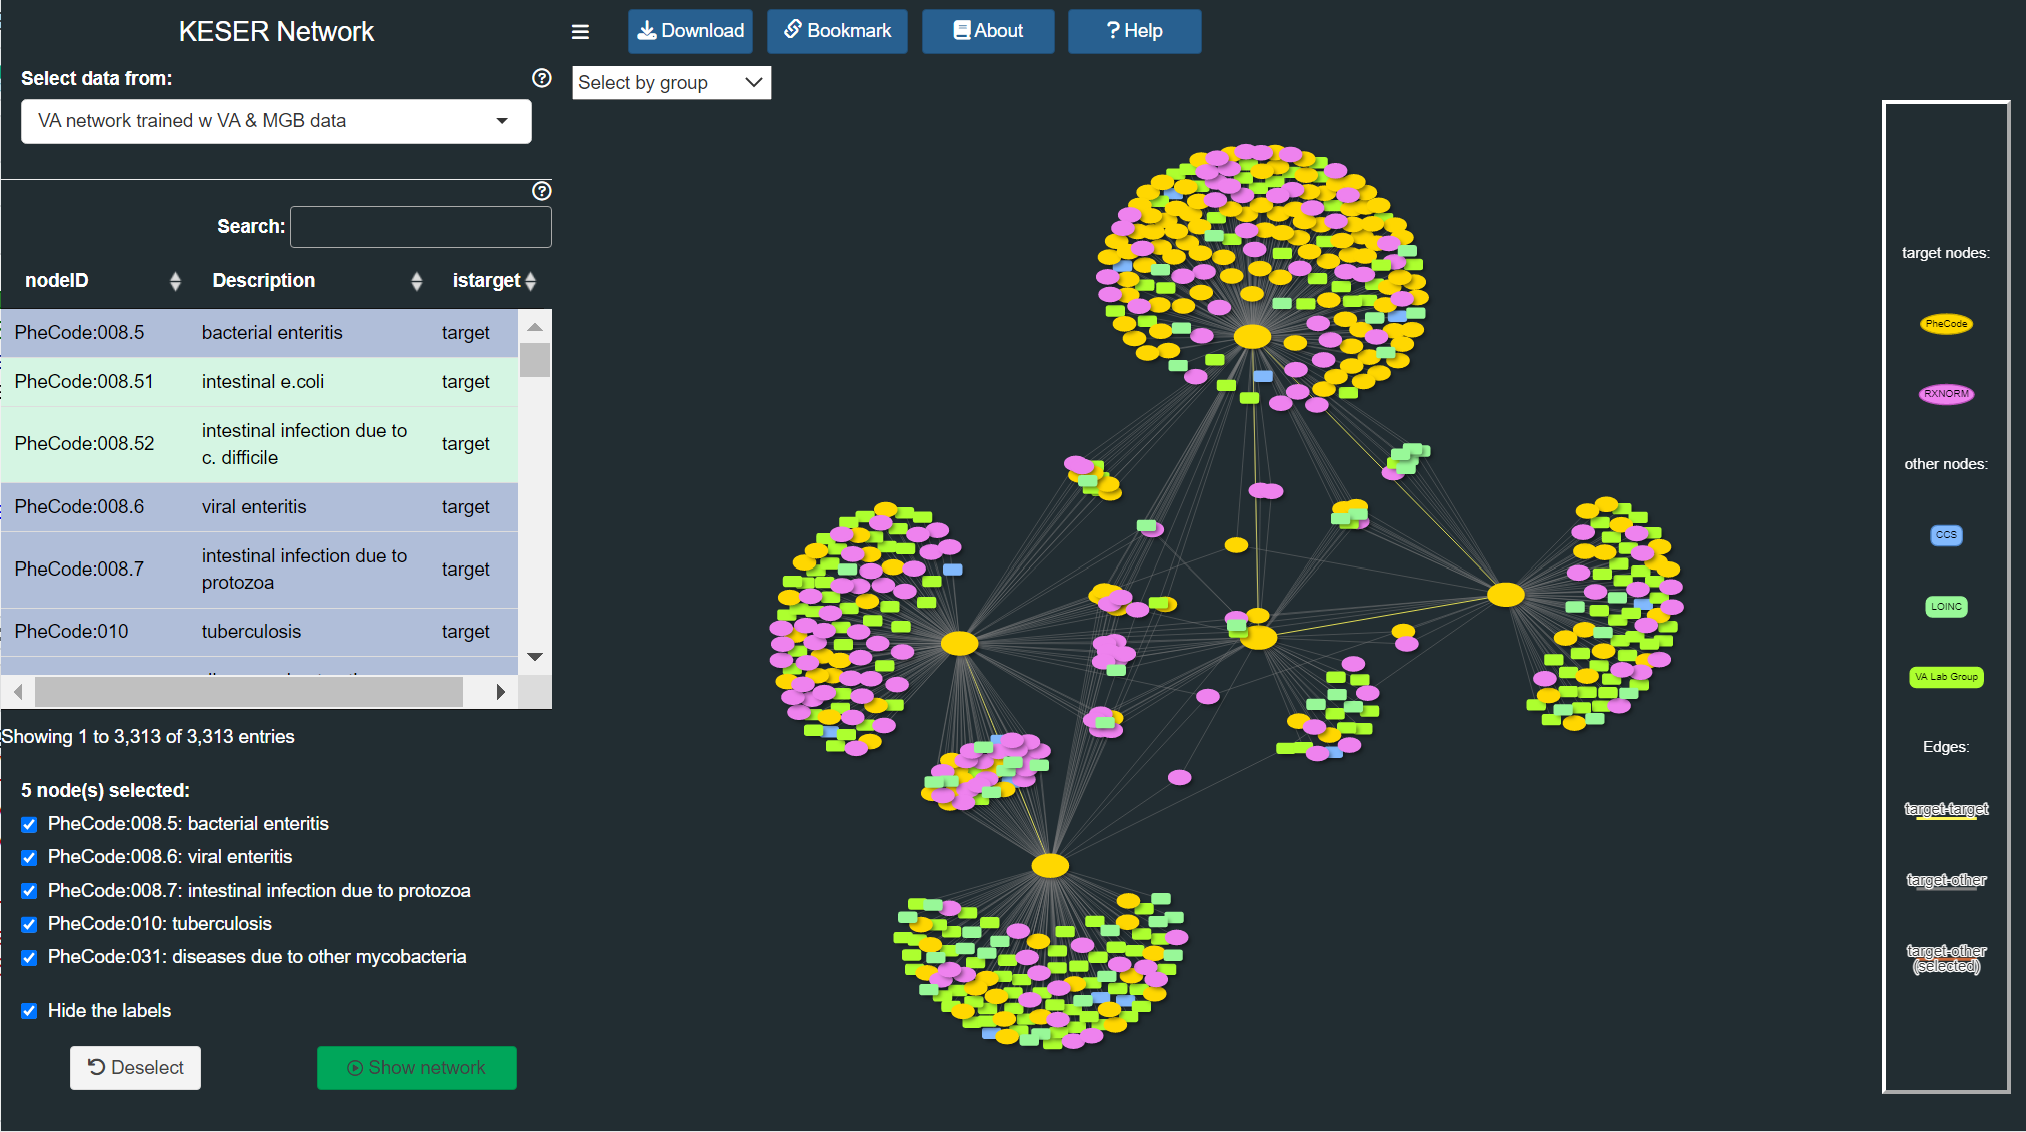Toggle the Hide the labels checkbox
2026x1132 pixels.
pyautogui.click(x=29, y=1011)
